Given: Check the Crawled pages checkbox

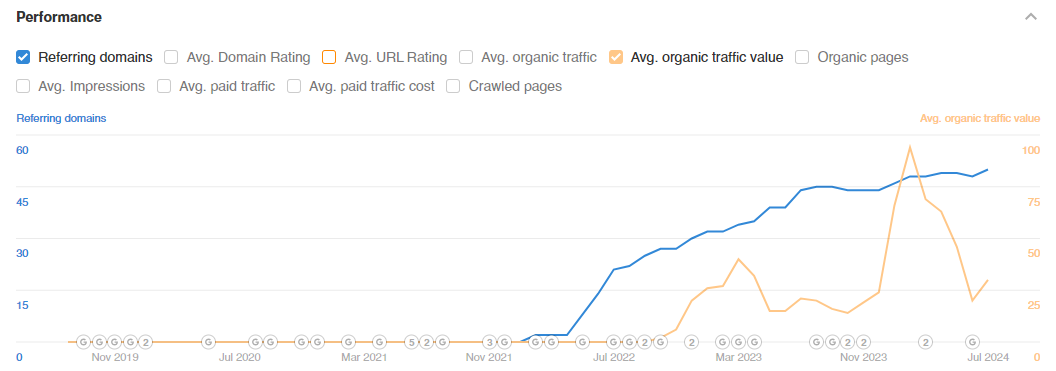Looking at the screenshot, I should [453, 86].
